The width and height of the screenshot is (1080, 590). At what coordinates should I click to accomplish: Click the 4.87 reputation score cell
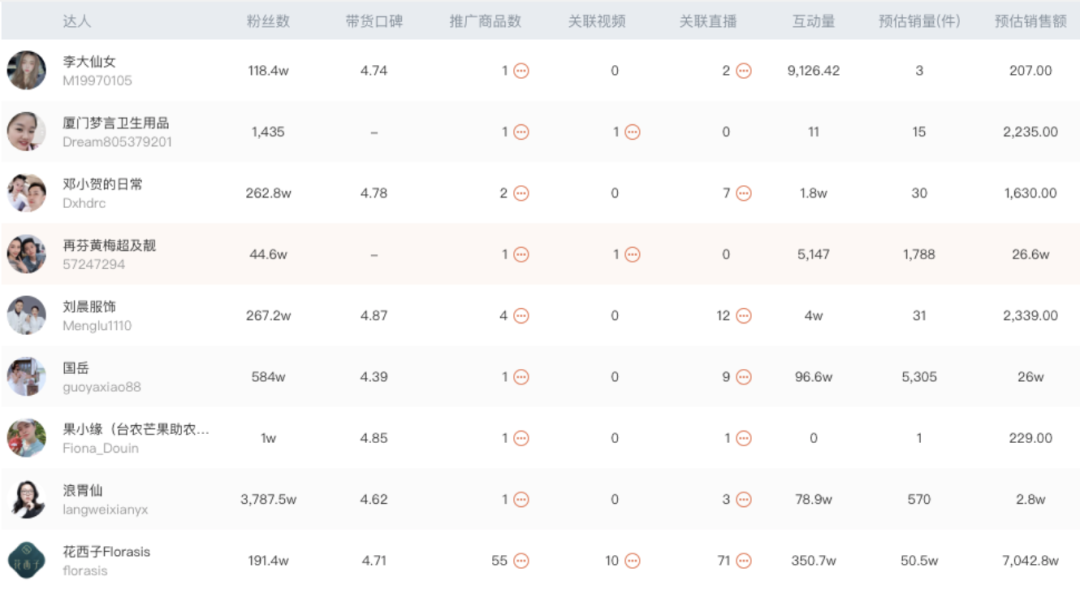374,316
